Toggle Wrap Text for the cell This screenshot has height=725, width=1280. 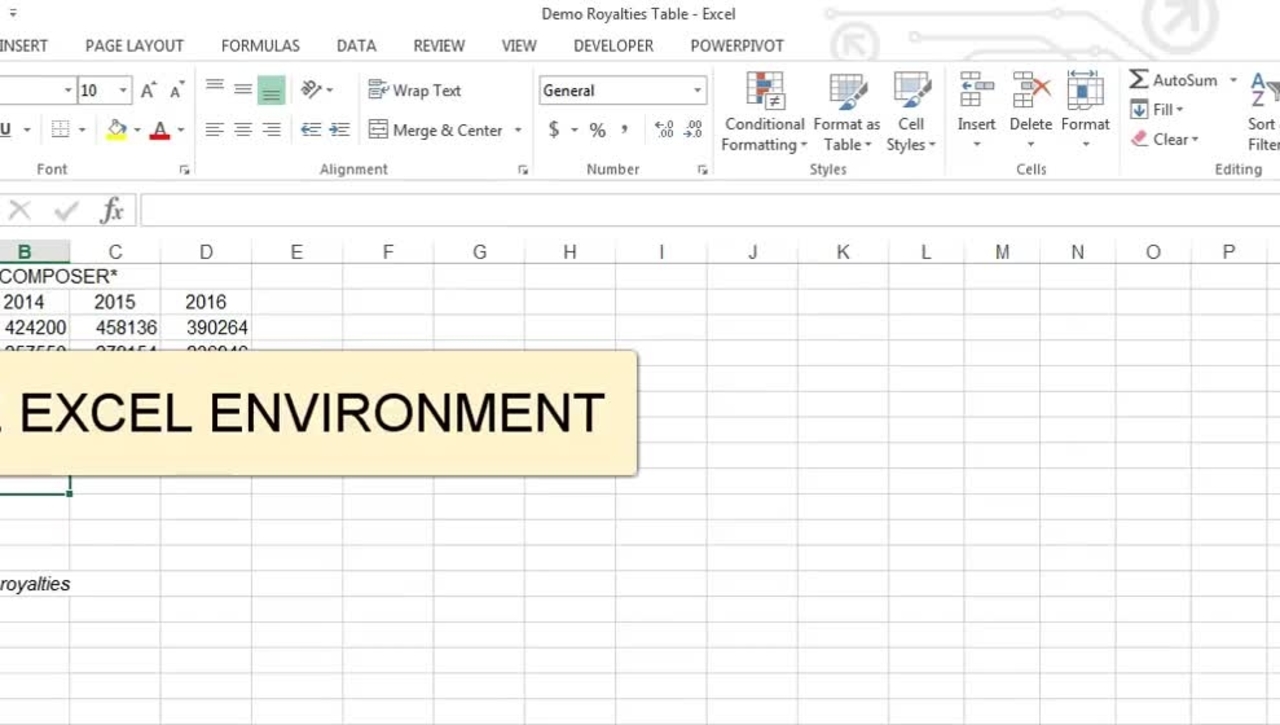[x=415, y=91]
